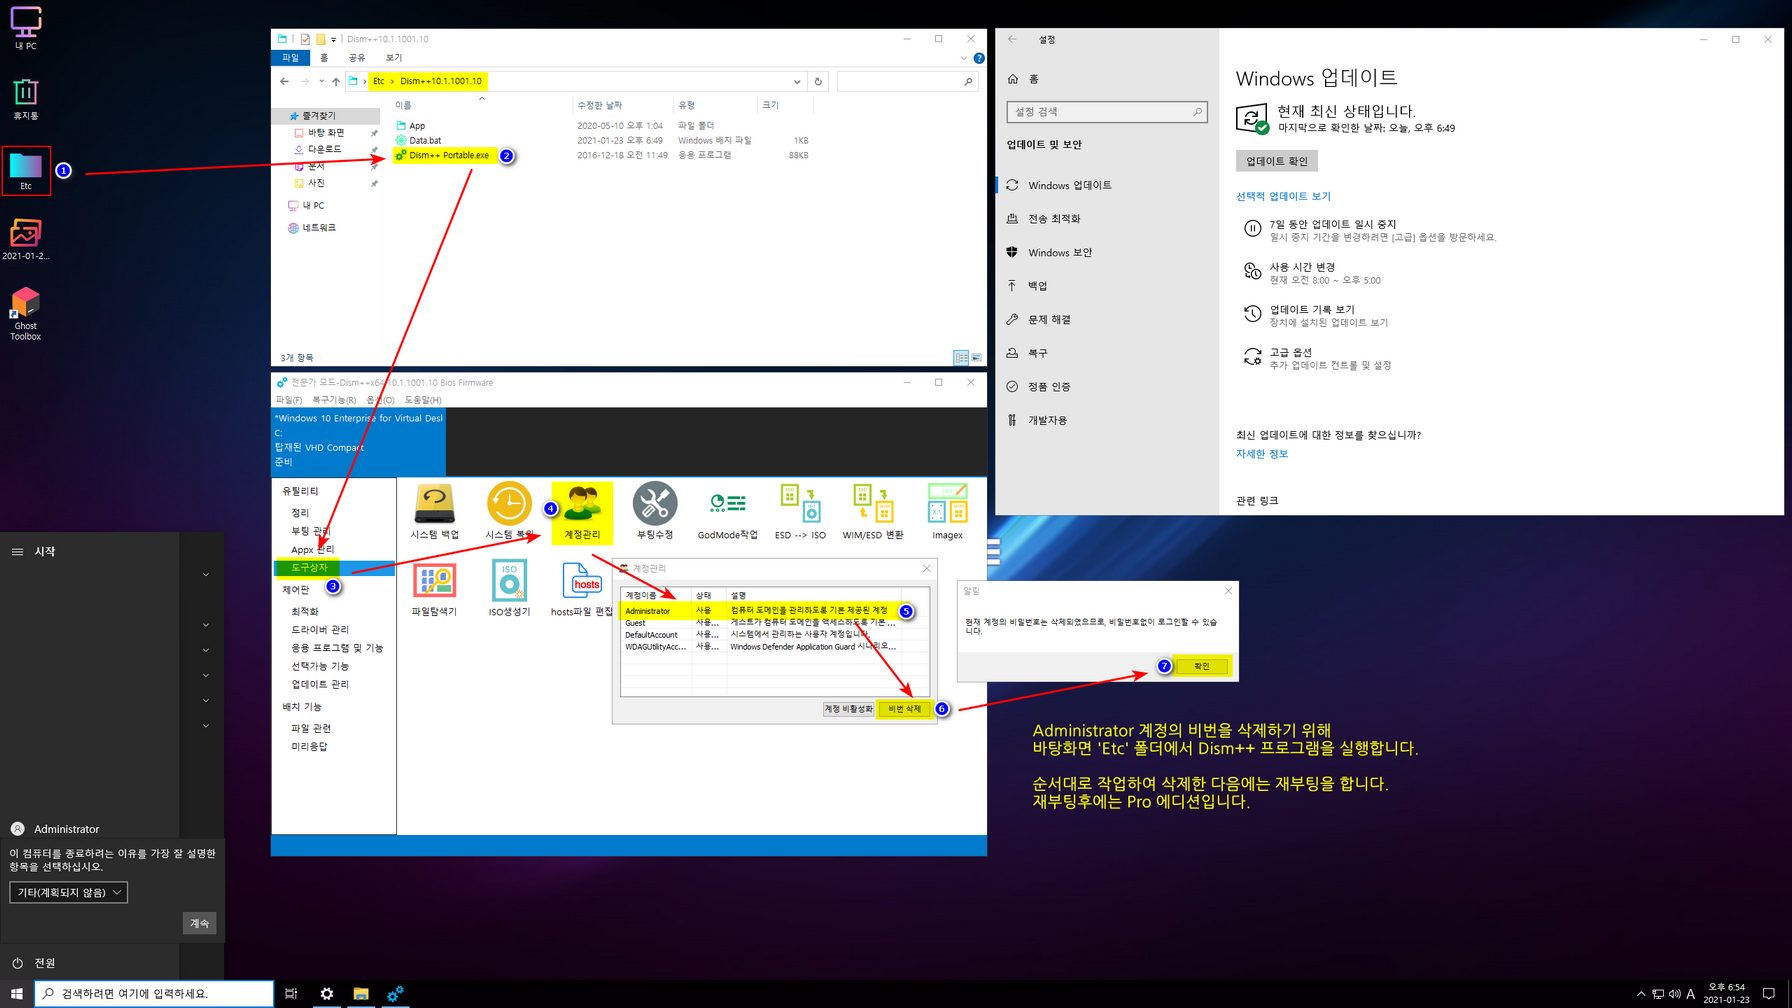
Task: Open the 휴지통 desktop icon
Action: (x=26, y=99)
